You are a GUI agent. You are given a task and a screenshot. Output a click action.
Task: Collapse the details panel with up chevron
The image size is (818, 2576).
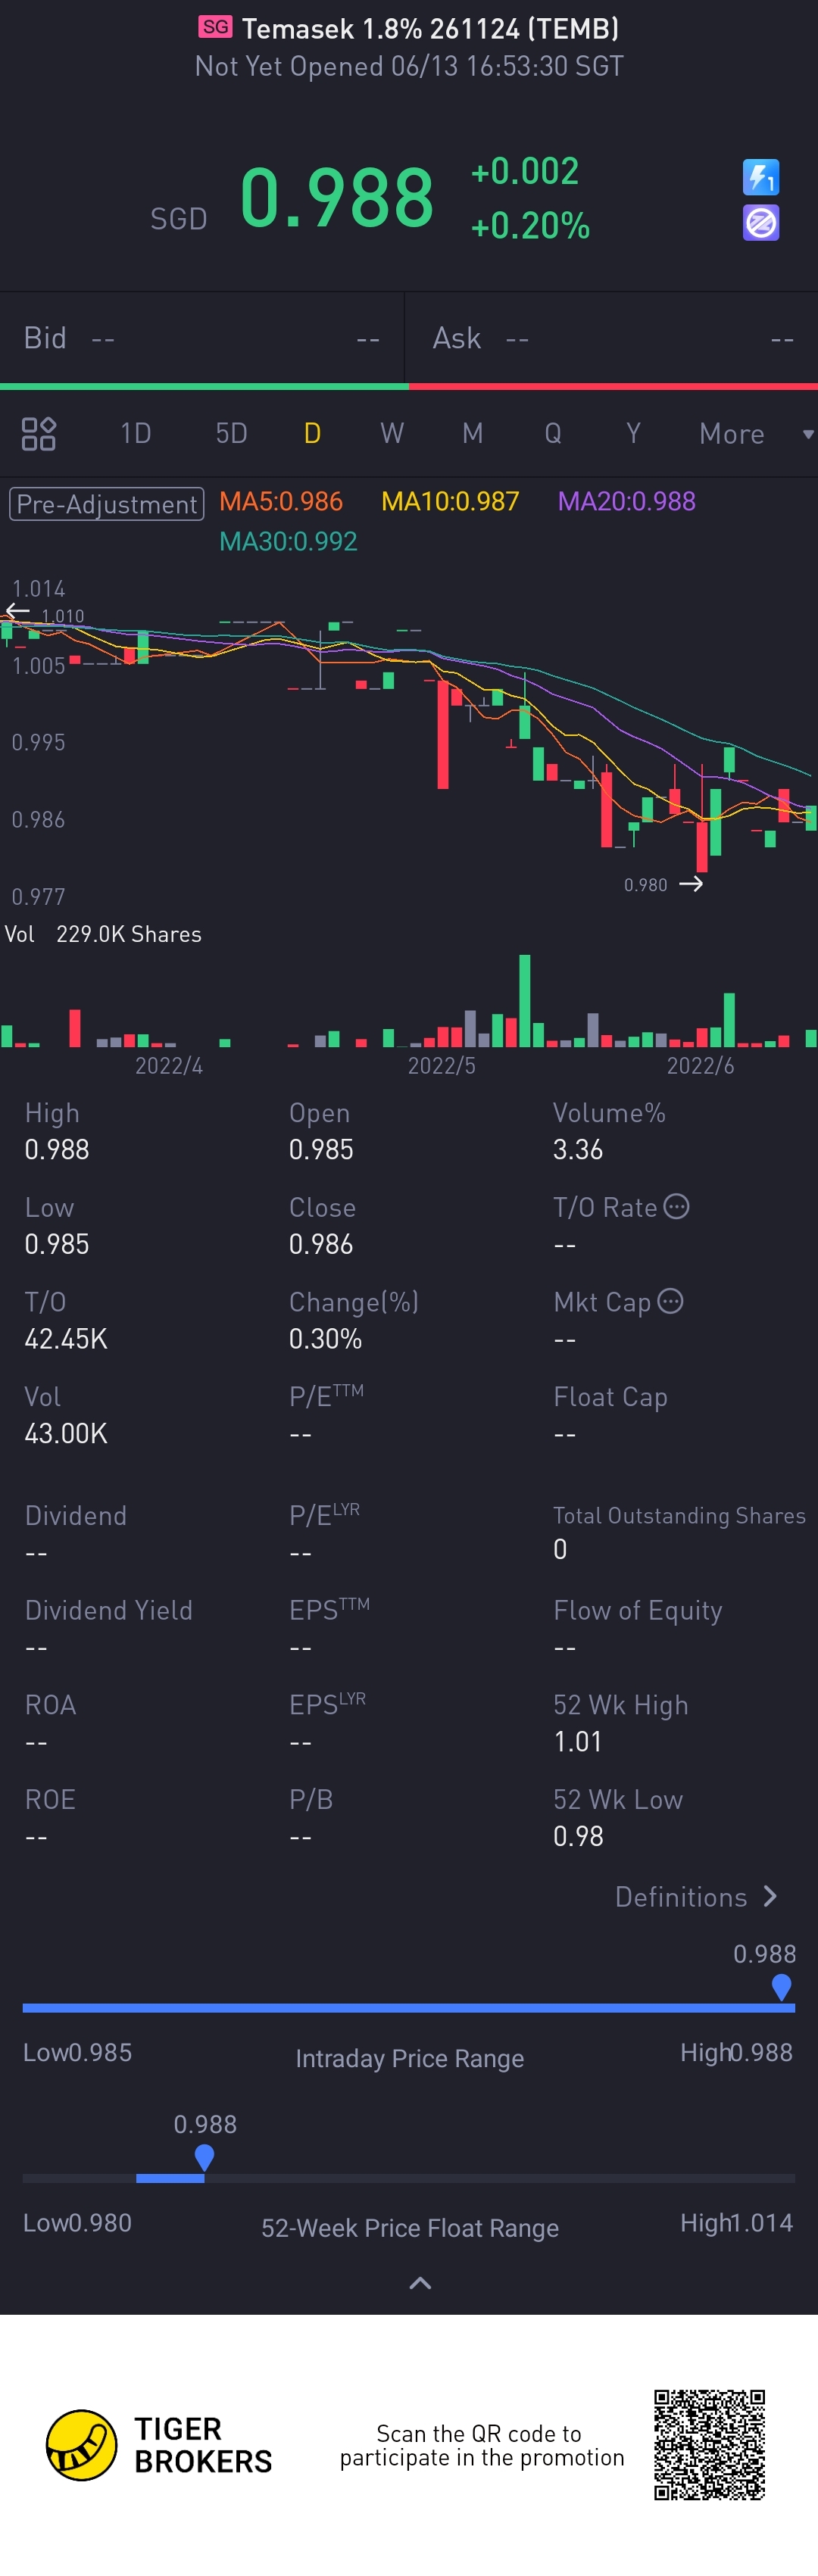click(420, 2283)
